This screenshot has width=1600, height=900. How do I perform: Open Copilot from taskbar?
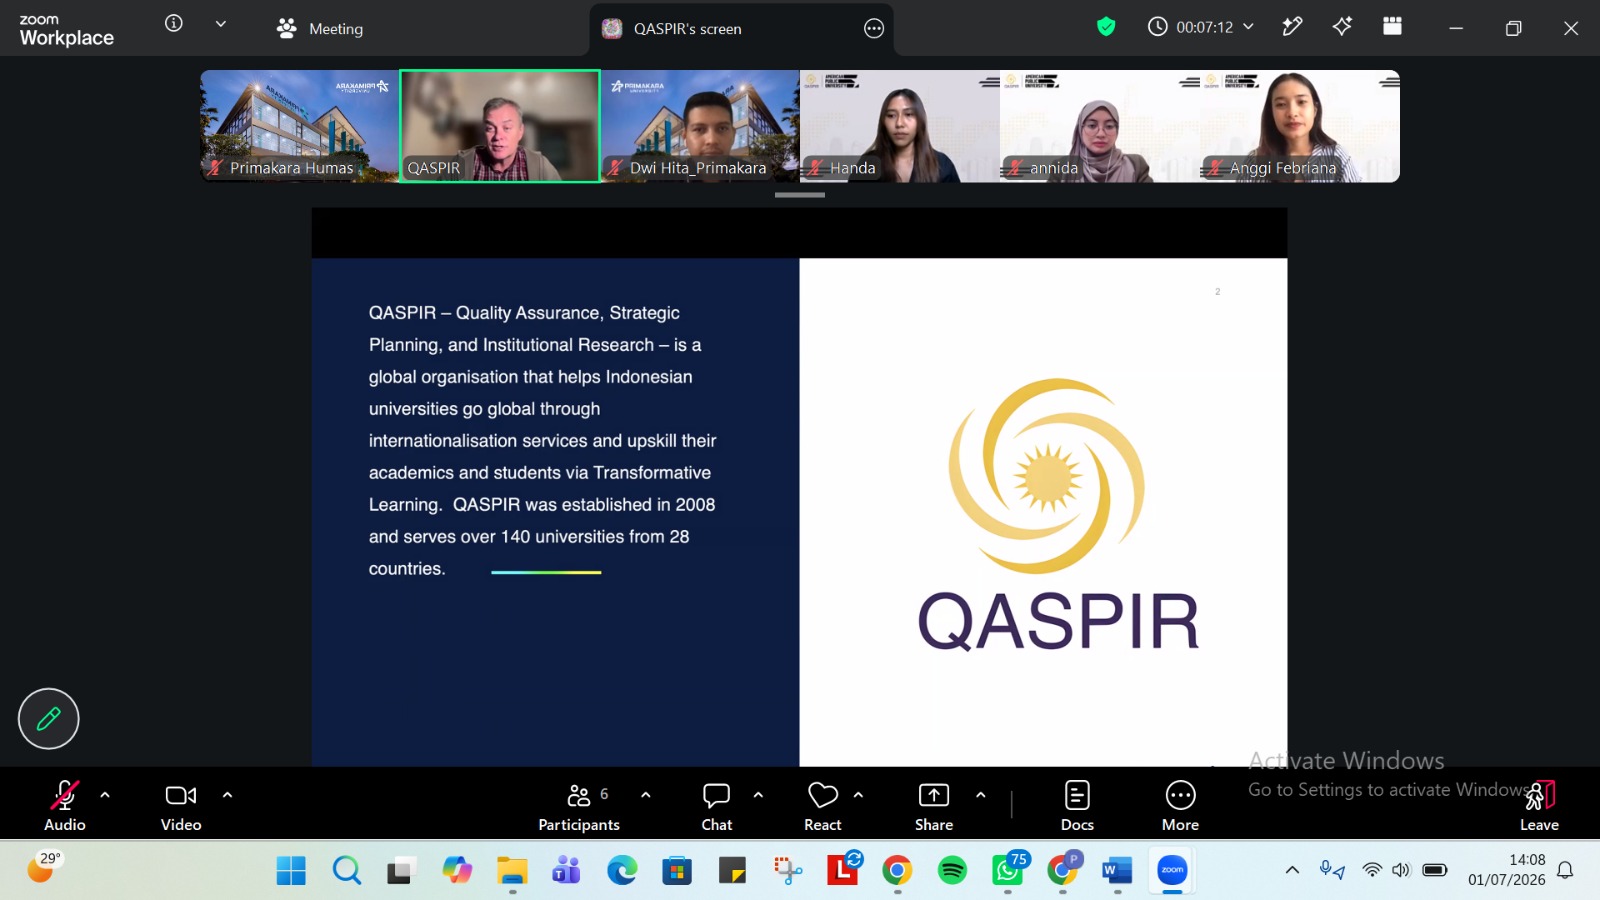(457, 871)
